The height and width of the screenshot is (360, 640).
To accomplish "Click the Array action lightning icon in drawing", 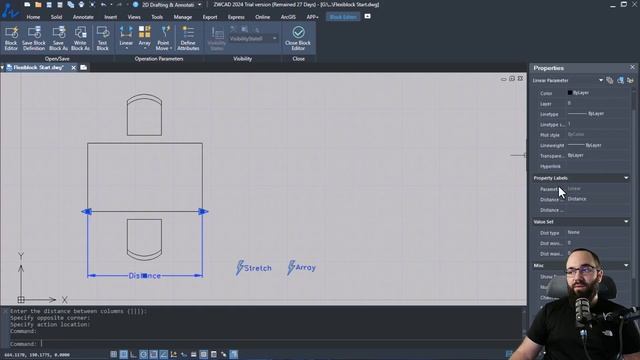I will [x=291, y=267].
